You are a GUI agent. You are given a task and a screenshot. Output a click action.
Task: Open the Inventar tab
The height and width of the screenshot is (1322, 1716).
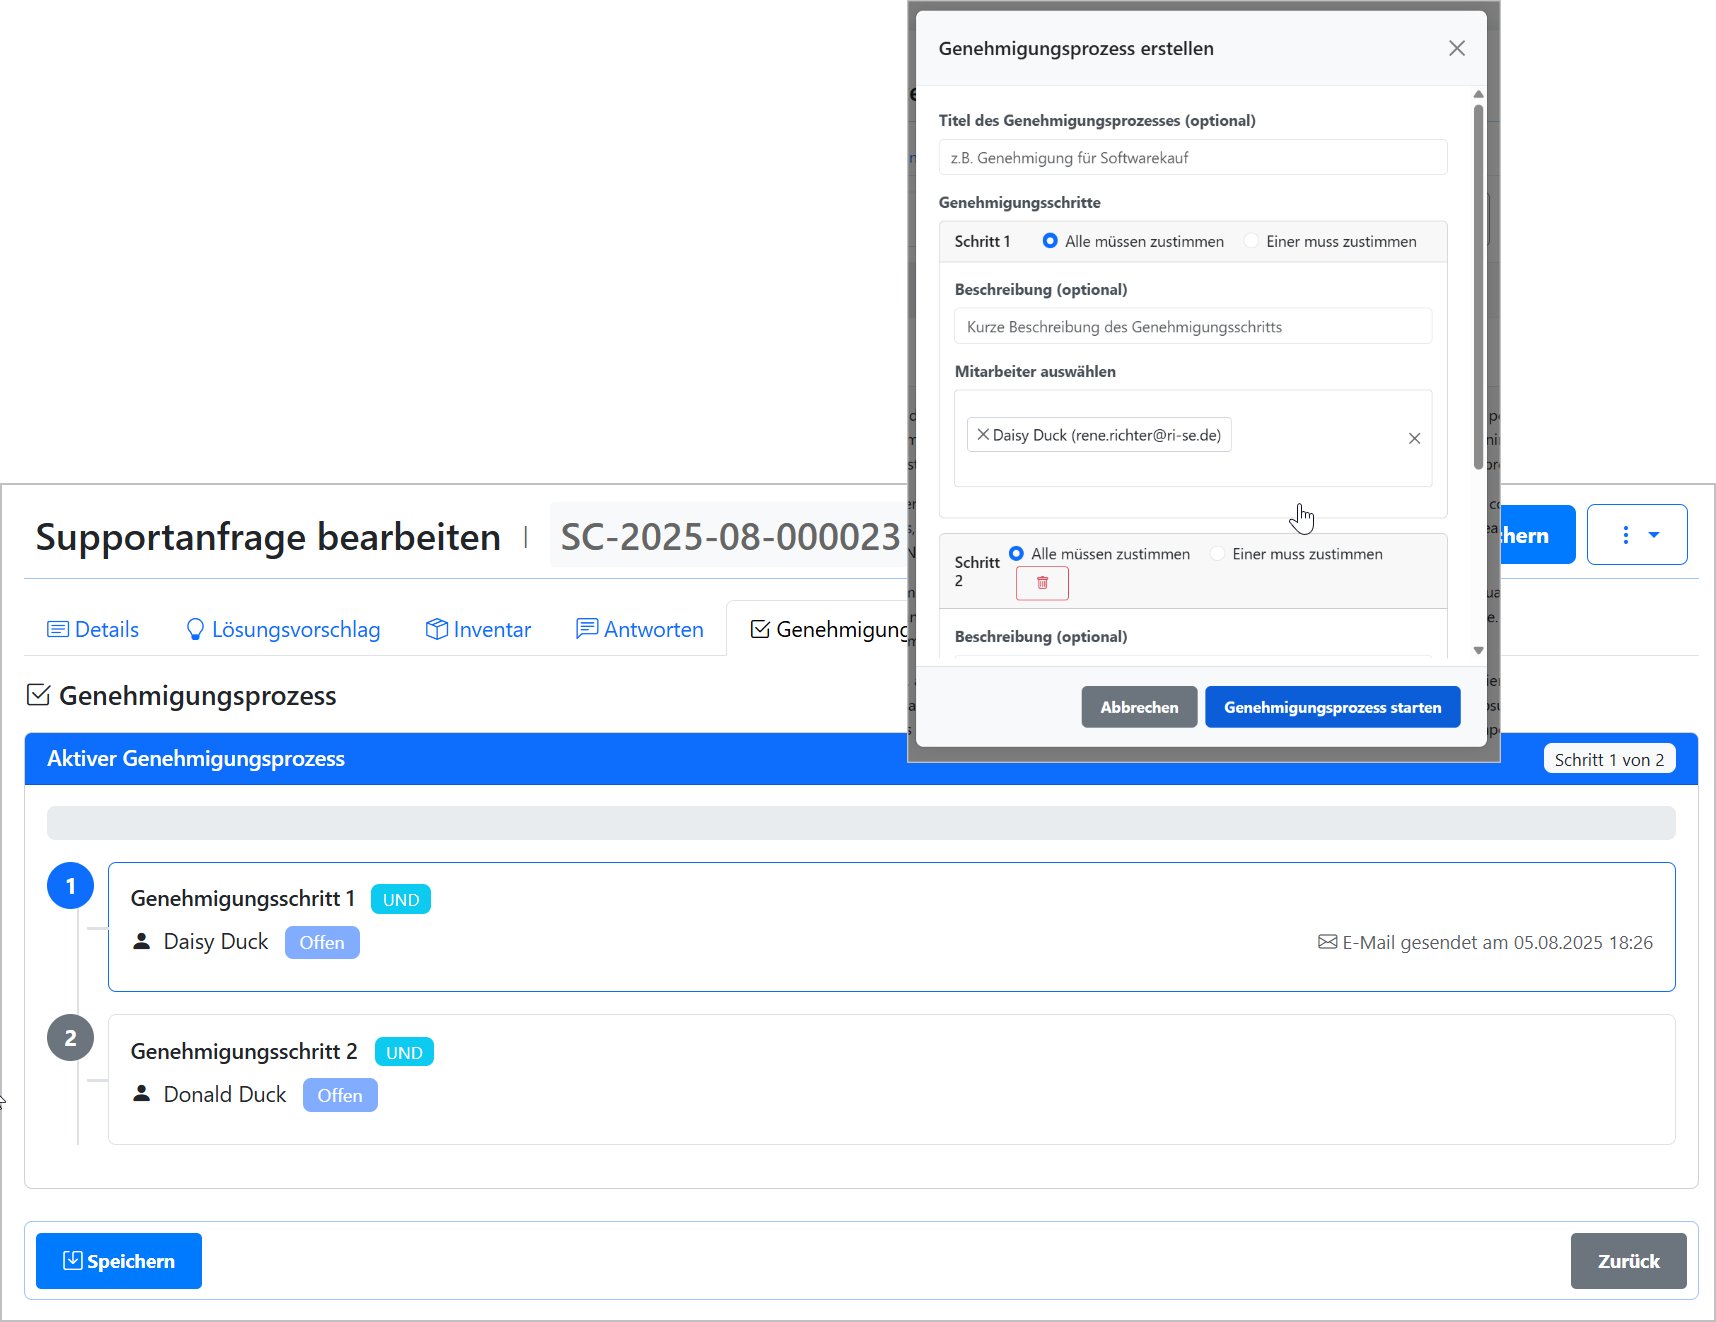pyautogui.click(x=478, y=629)
